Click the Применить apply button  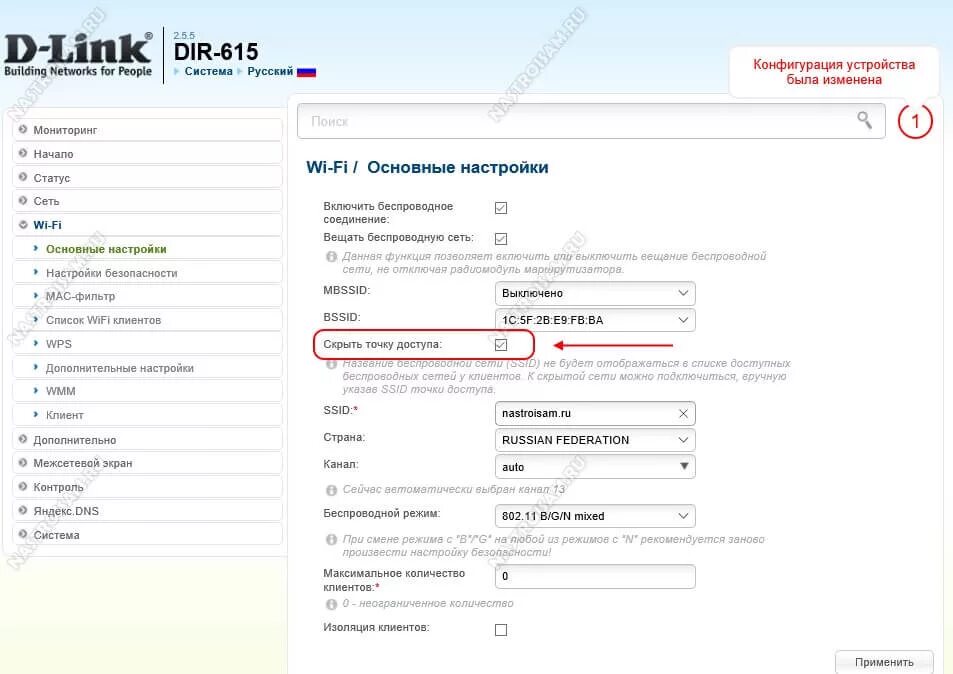(x=884, y=662)
